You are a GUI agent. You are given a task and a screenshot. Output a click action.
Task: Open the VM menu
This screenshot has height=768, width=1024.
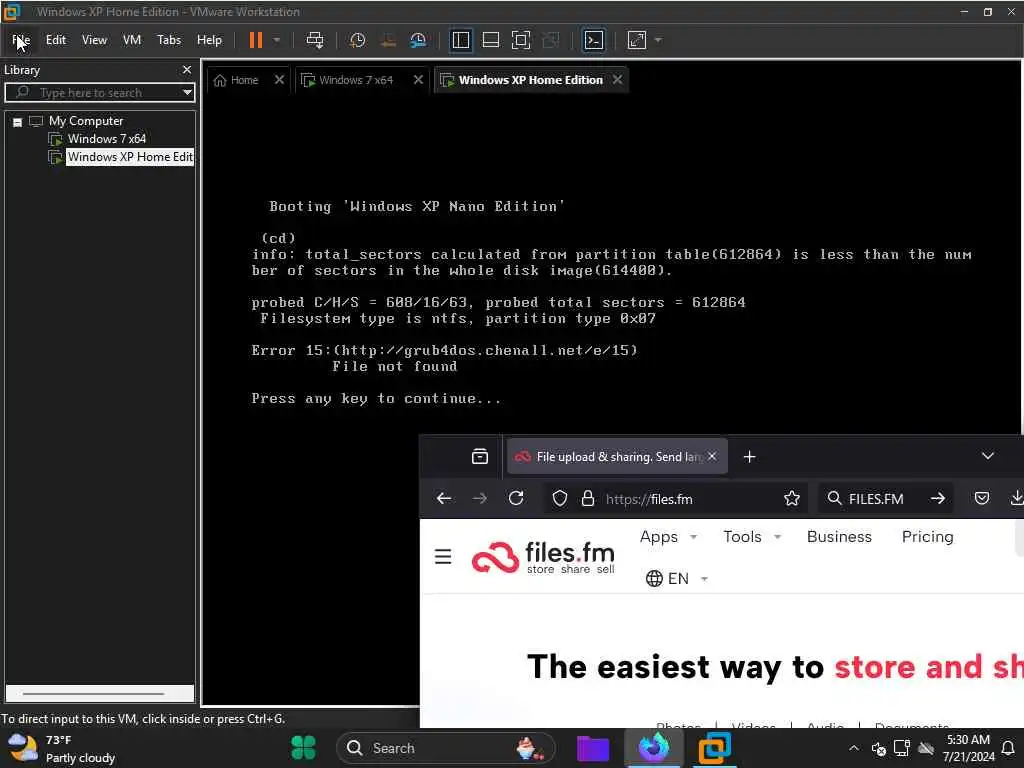point(132,40)
